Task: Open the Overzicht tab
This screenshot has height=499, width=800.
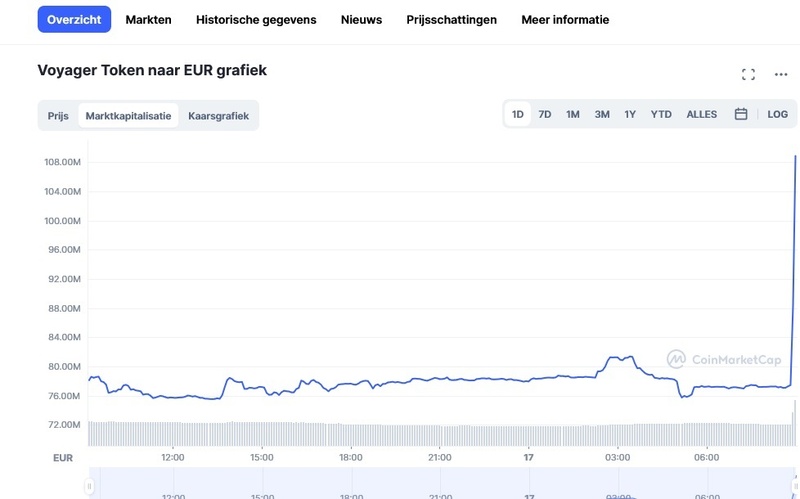Action: [74, 19]
